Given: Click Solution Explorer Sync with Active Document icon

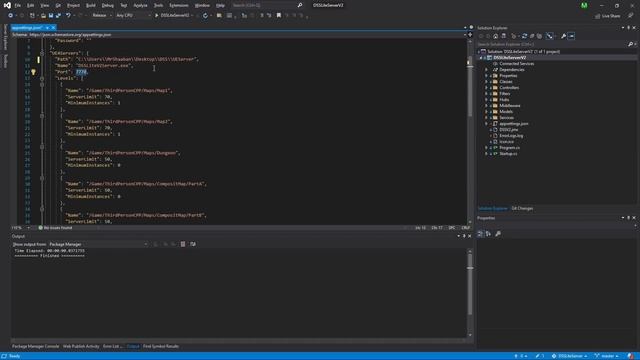Looking at the screenshot, I should (x=524, y=36).
